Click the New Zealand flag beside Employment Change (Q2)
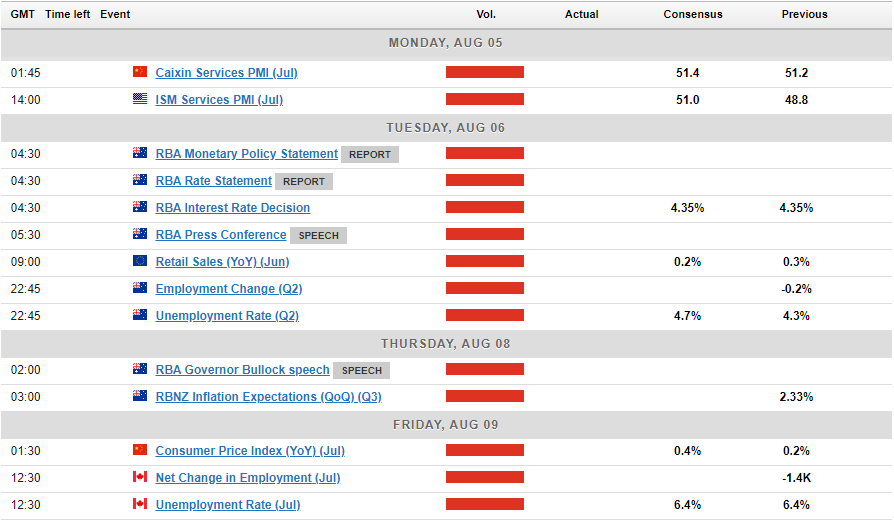 point(140,288)
